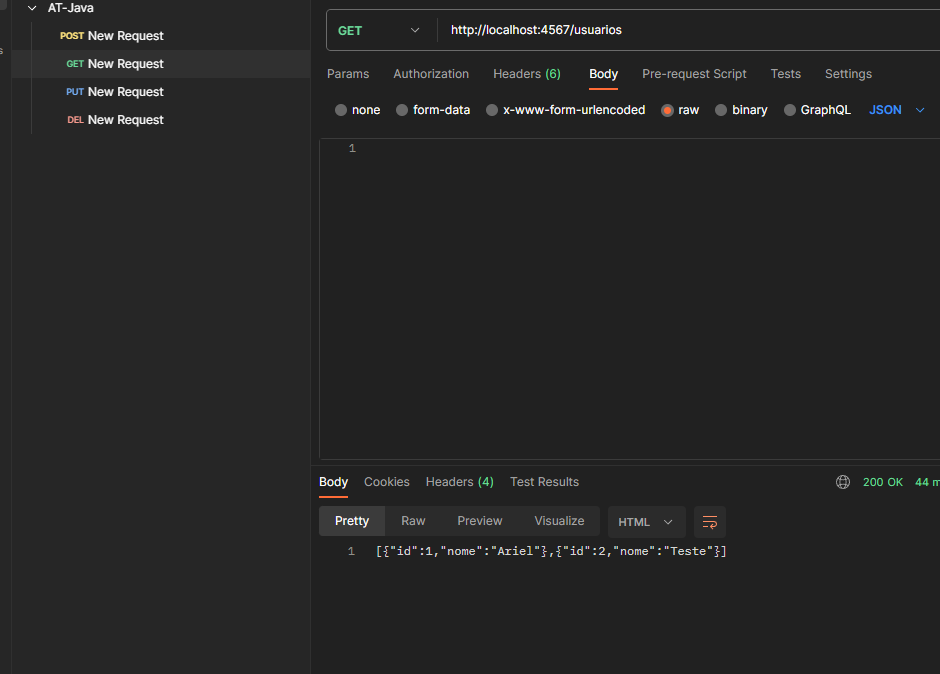Switch response view to Visualize
This screenshot has height=674, width=940.
tap(559, 521)
